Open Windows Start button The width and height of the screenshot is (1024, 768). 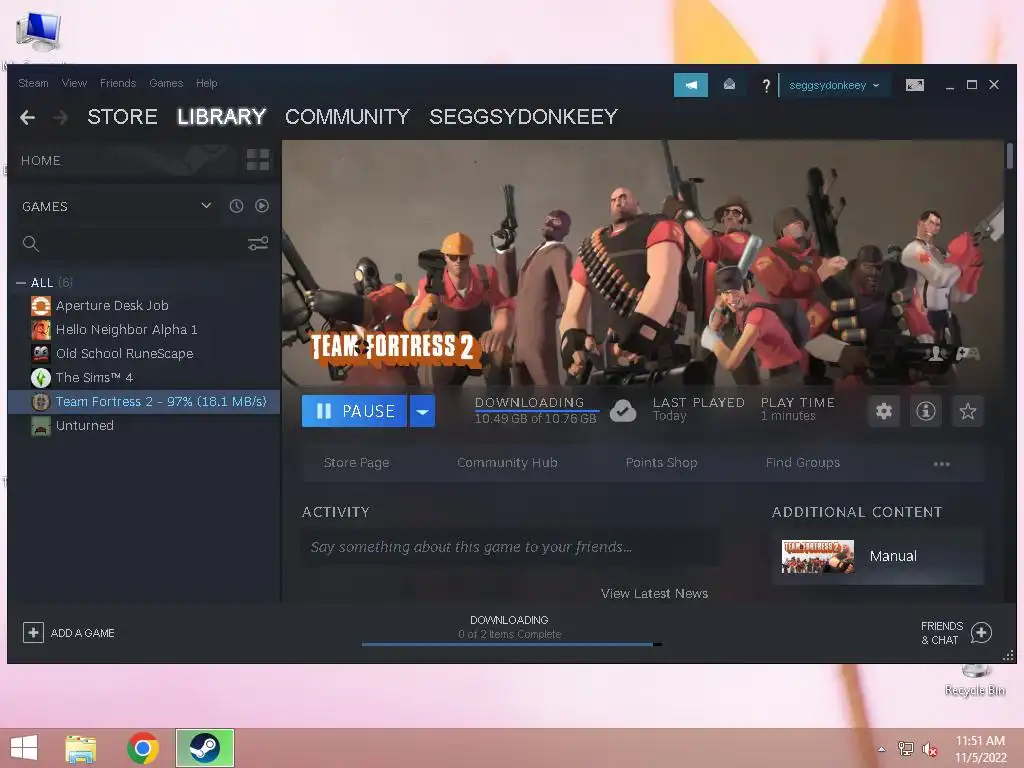[x=24, y=748]
